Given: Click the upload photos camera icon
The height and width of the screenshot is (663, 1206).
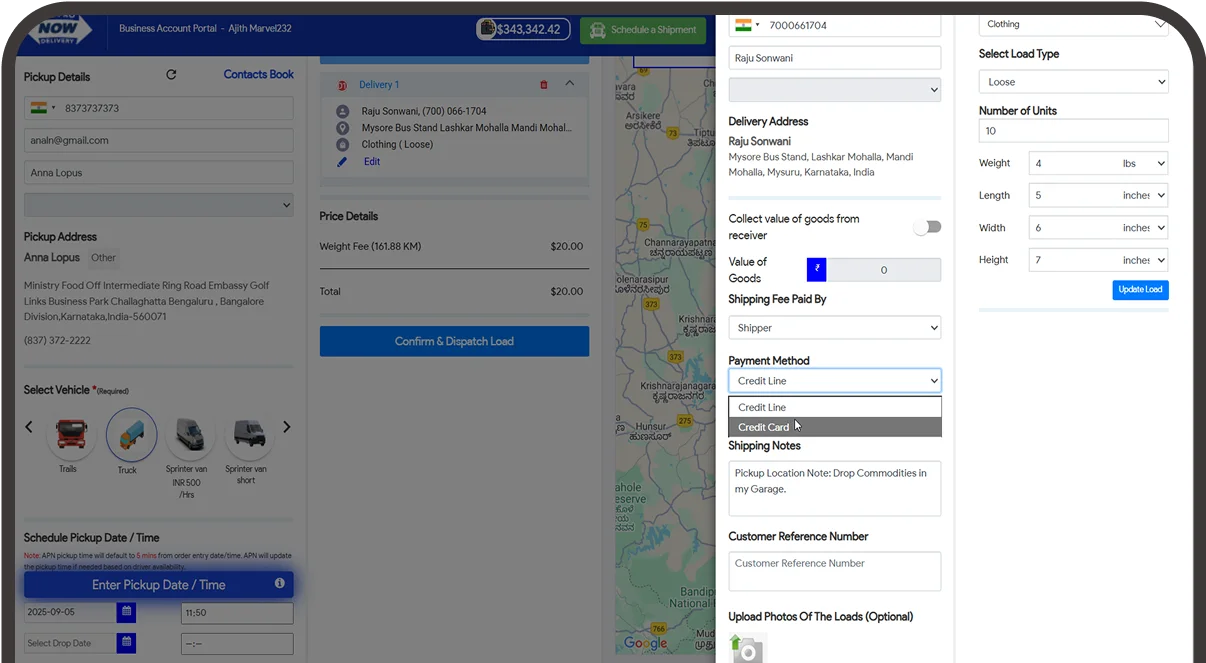Looking at the screenshot, I should [x=746, y=648].
